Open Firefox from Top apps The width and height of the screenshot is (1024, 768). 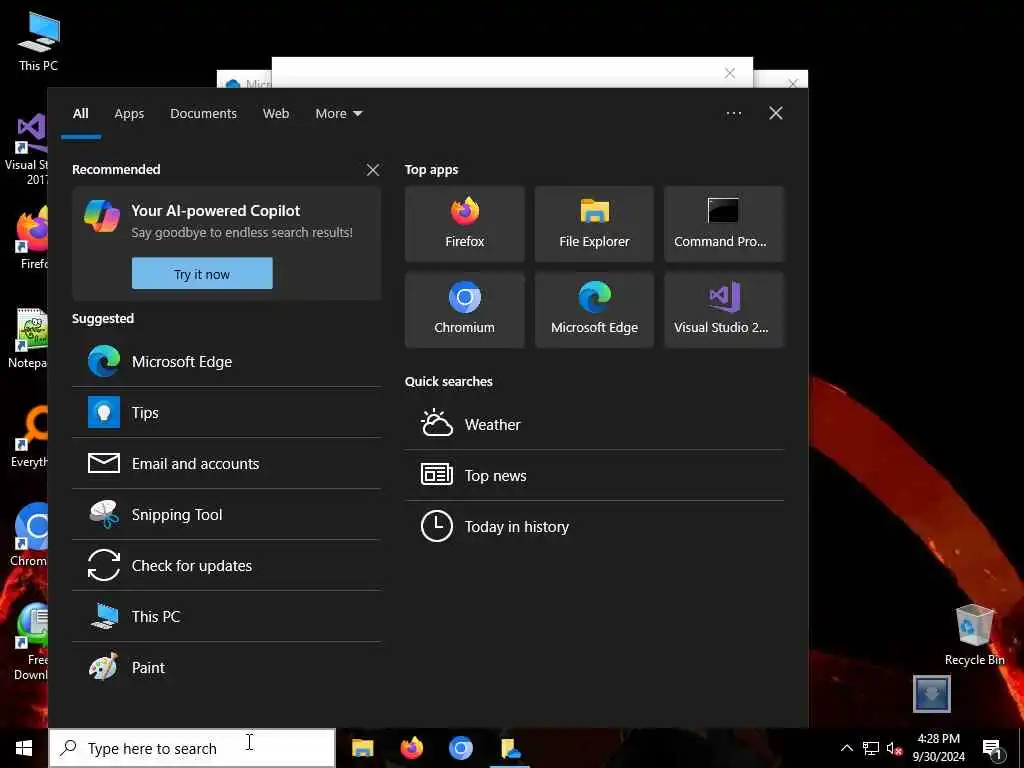click(x=464, y=224)
